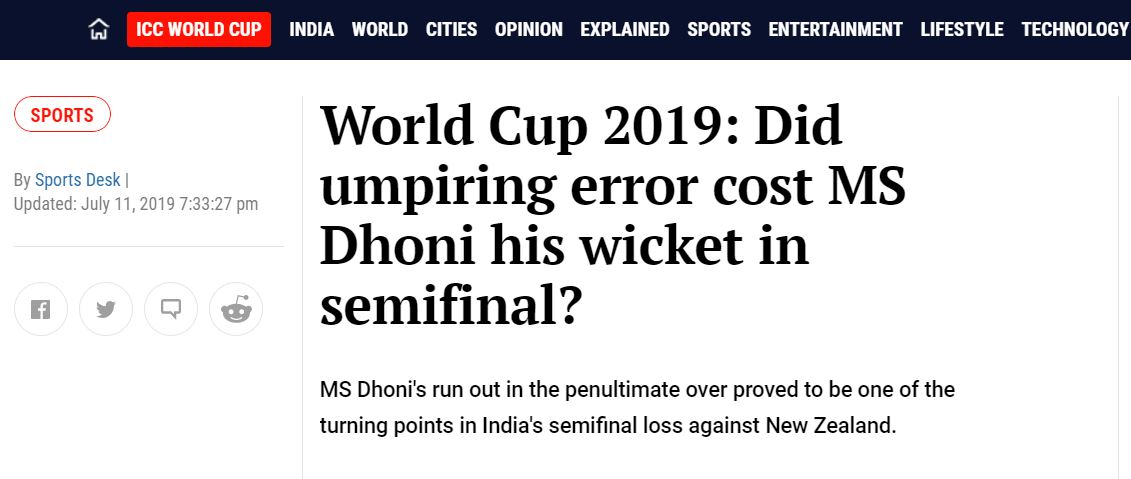
Task: Select the article summary paragraph about Dhoni
Action: pyautogui.click(x=637, y=408)
